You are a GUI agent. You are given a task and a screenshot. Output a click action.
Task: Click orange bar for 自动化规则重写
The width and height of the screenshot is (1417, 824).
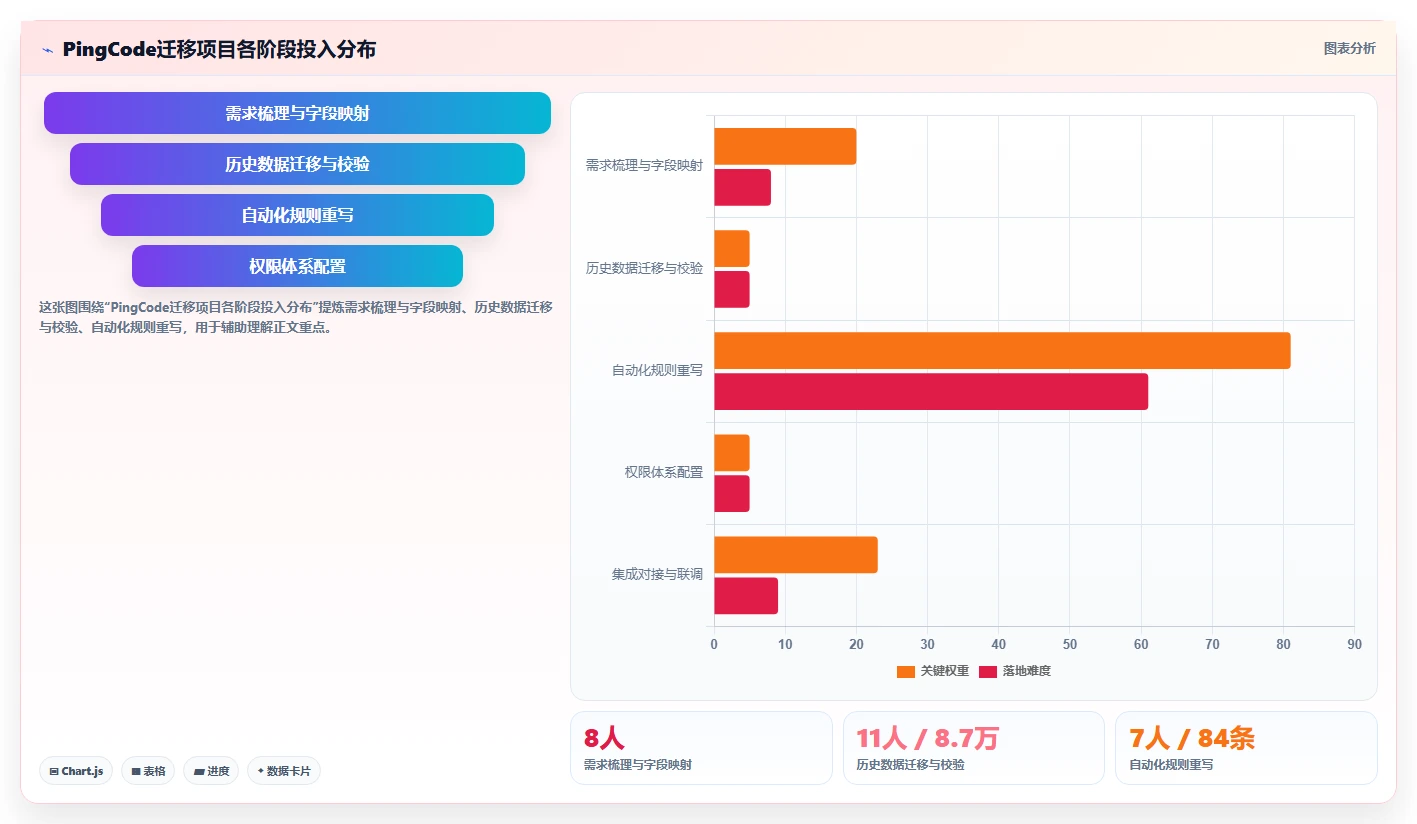[1002, 351]
